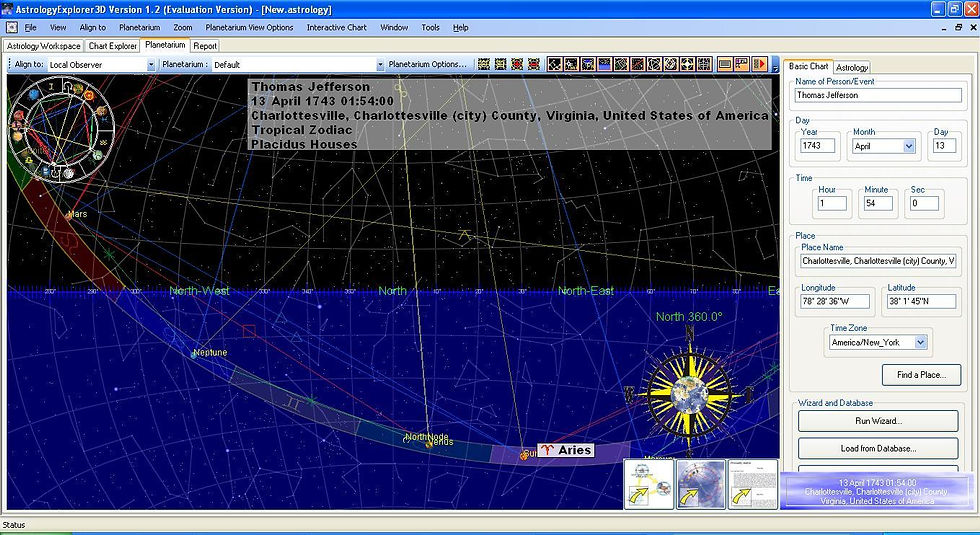
Task: Click the Hour input field
Action: click(x=832, y=203)
